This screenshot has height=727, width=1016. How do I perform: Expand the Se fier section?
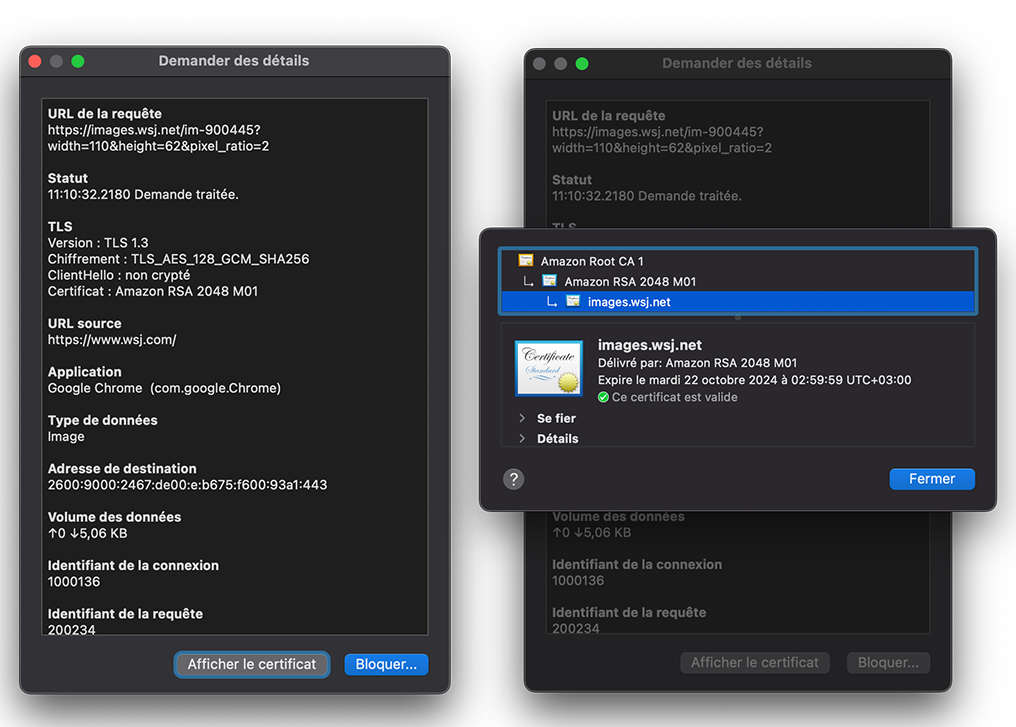(522, 419)
